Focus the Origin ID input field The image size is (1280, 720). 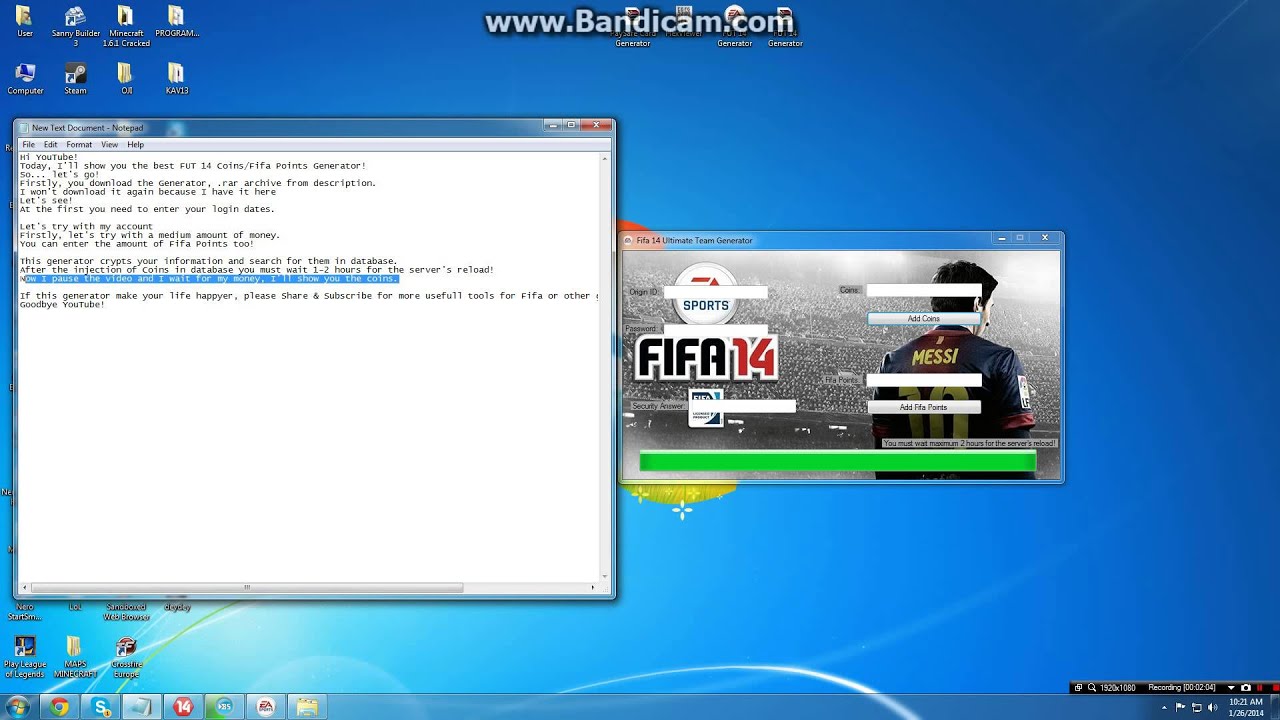(x=714, y=293)
